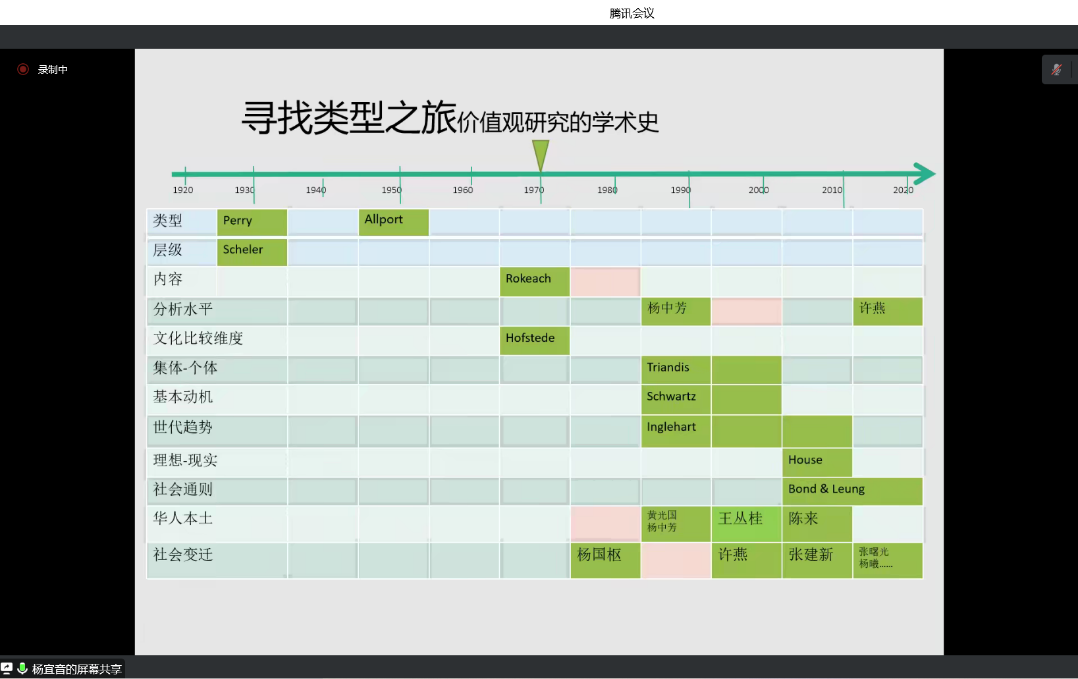Screen dimensions: 1078x679
Task: Click the red recording indicator icon
Action: coord(23,70)
